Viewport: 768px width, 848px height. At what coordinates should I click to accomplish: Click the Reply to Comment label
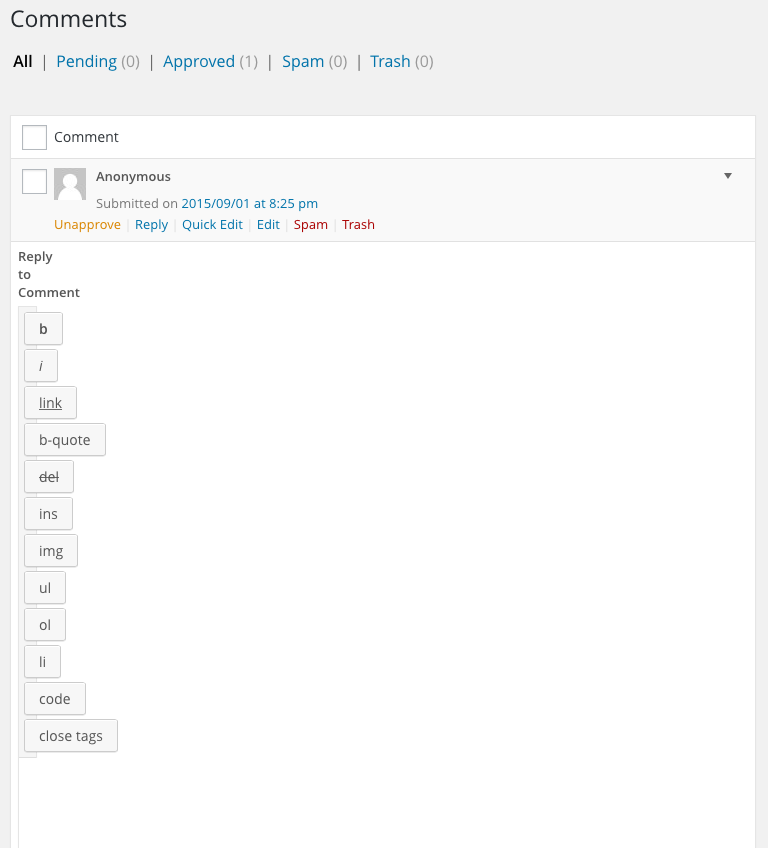point(49,274)
